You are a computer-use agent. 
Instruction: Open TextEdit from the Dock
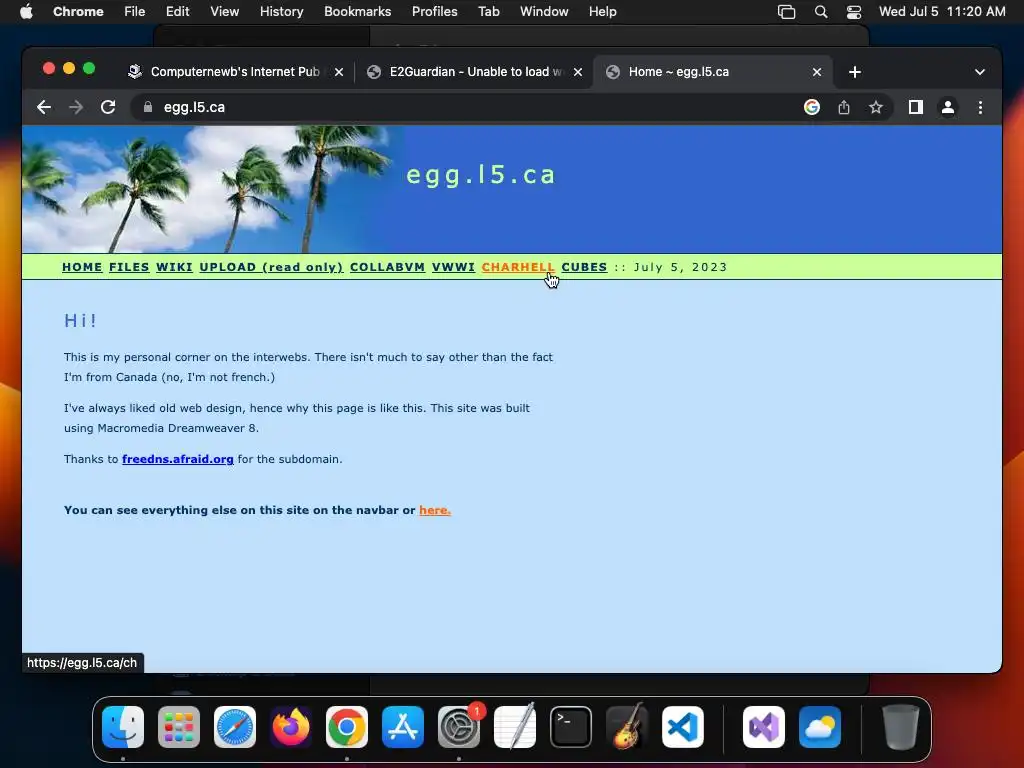tap(515, 727)
